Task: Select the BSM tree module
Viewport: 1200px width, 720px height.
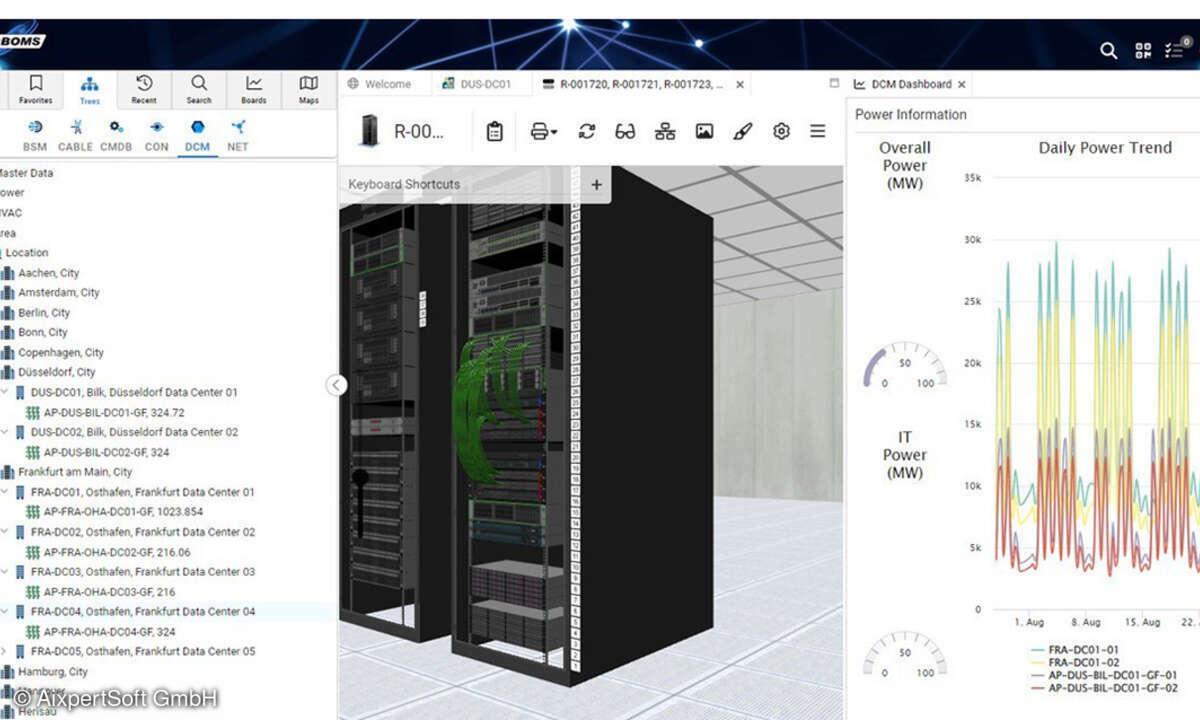Action: click(x=35, y=136)
